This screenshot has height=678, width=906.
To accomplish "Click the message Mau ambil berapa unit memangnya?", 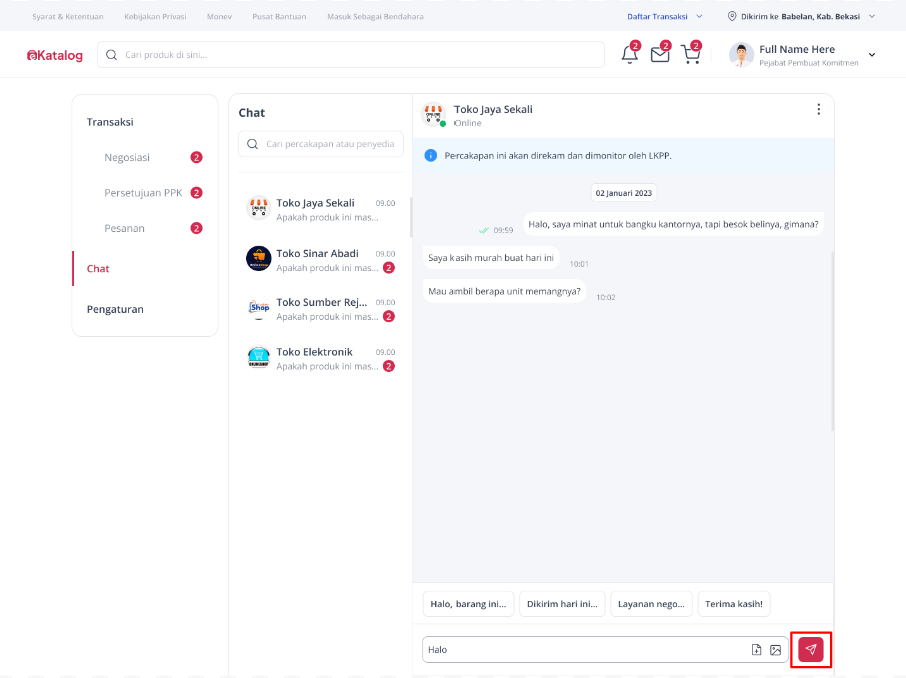I will [504, 291].
